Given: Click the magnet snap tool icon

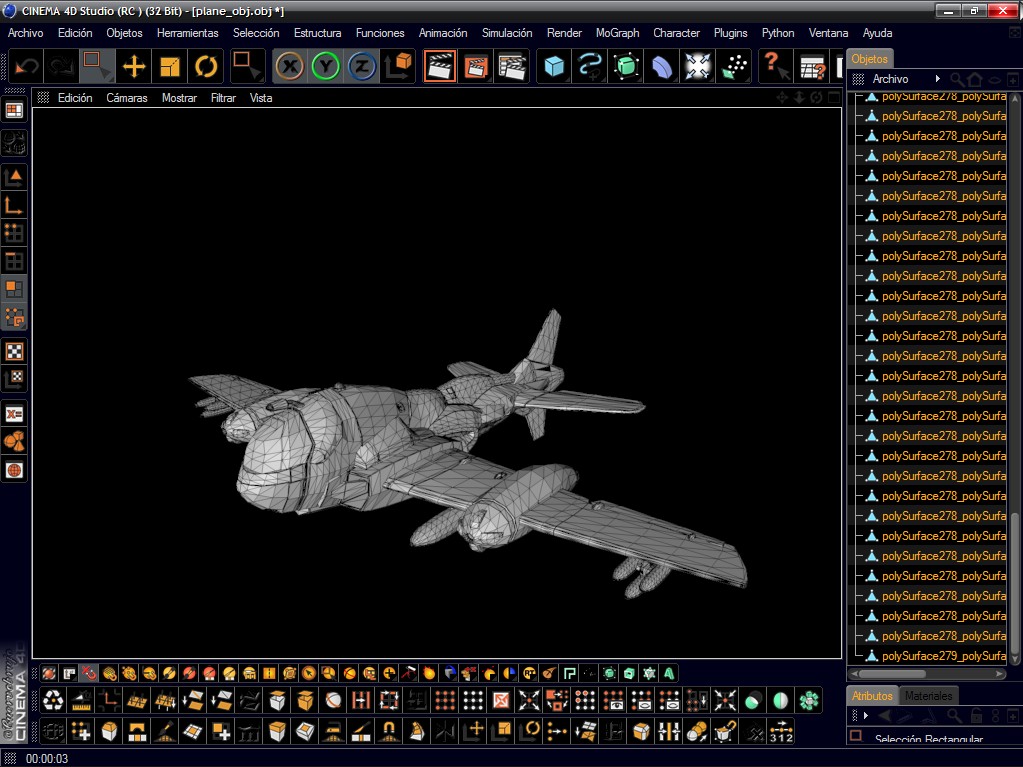Looking at the screenshot, I should pos(389,731).
